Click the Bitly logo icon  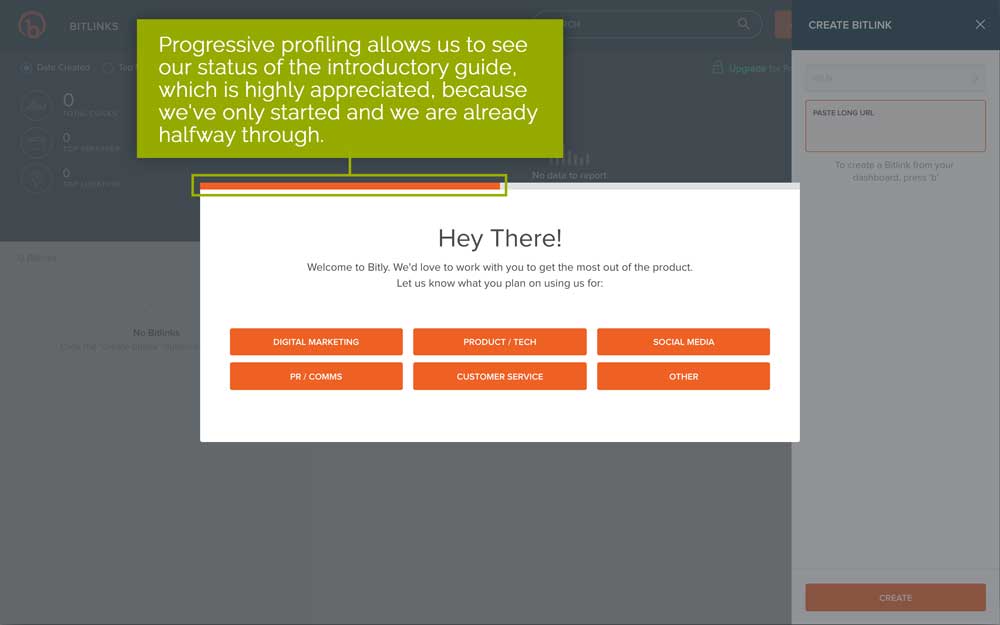[x=32, y=26]
